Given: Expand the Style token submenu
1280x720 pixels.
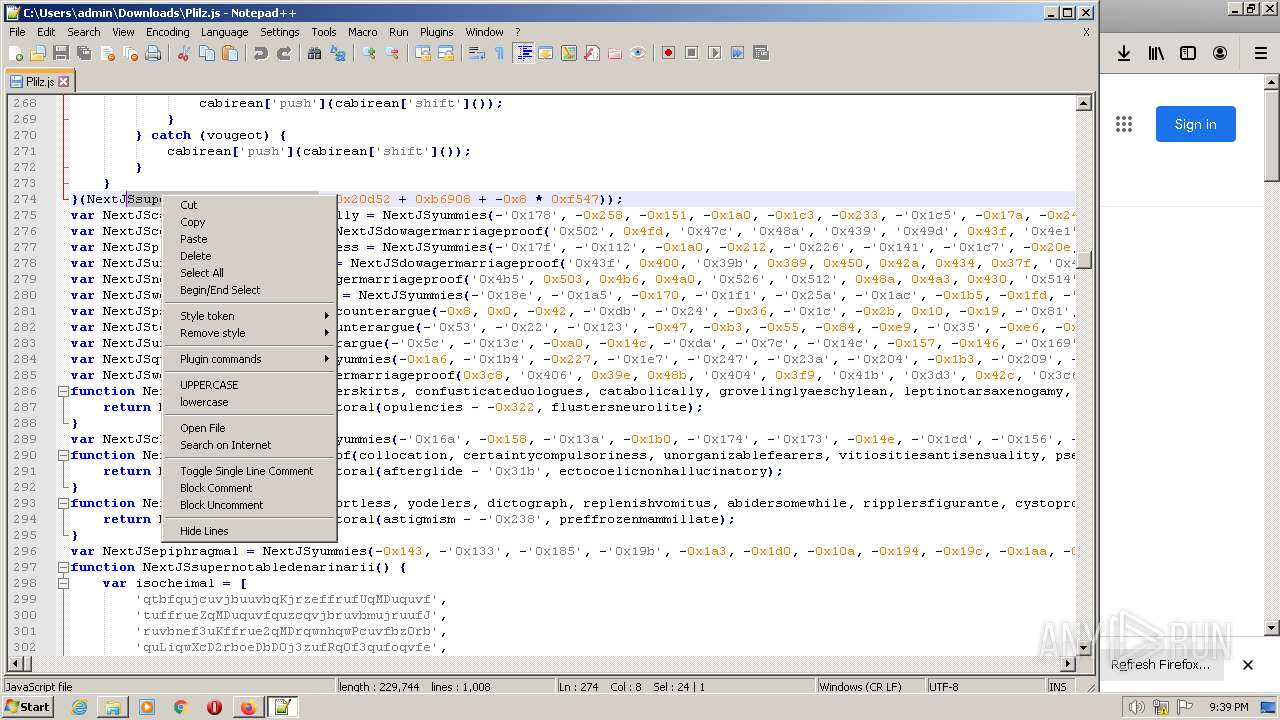Looking at the screenshot, I should pos(249,316).
